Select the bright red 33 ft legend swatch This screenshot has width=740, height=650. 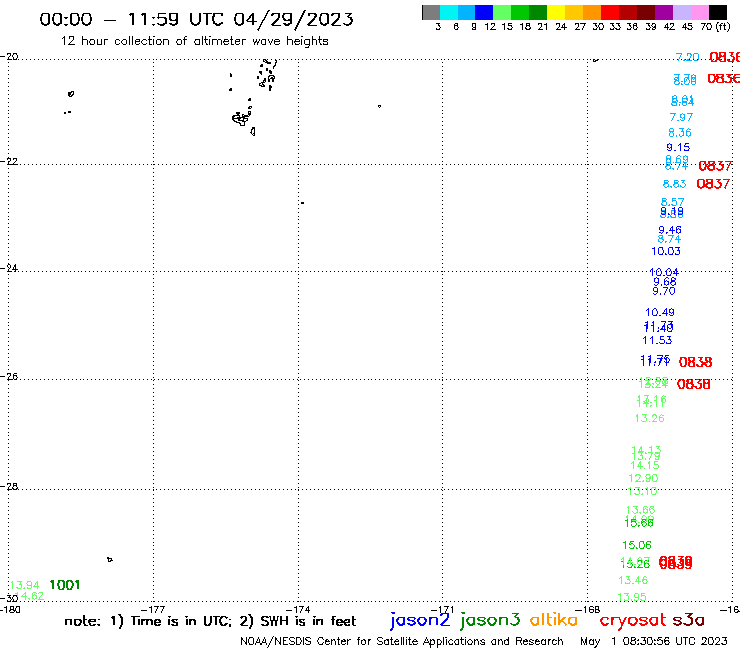(x=610, y=12)
